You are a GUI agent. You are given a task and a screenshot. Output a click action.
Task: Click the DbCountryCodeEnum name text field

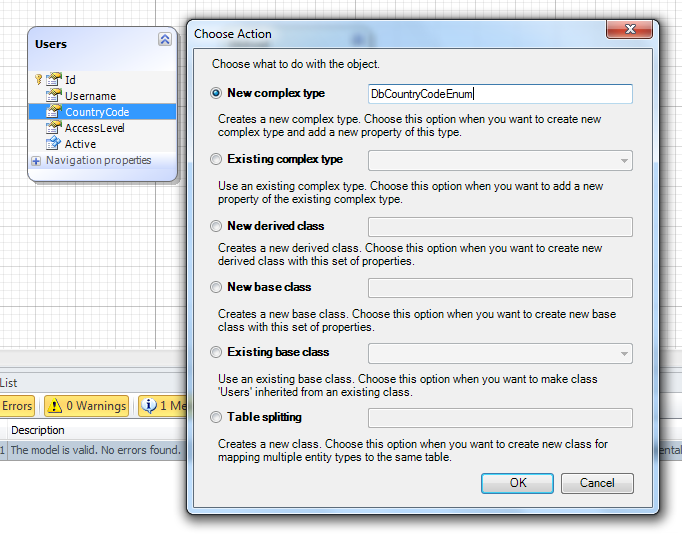(x=500, y=94)
